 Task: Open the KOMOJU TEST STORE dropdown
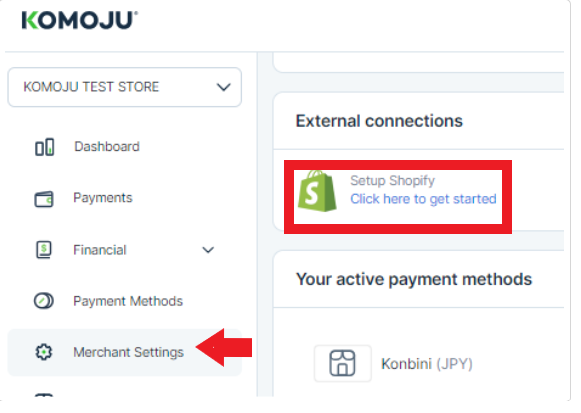(124, 87)
